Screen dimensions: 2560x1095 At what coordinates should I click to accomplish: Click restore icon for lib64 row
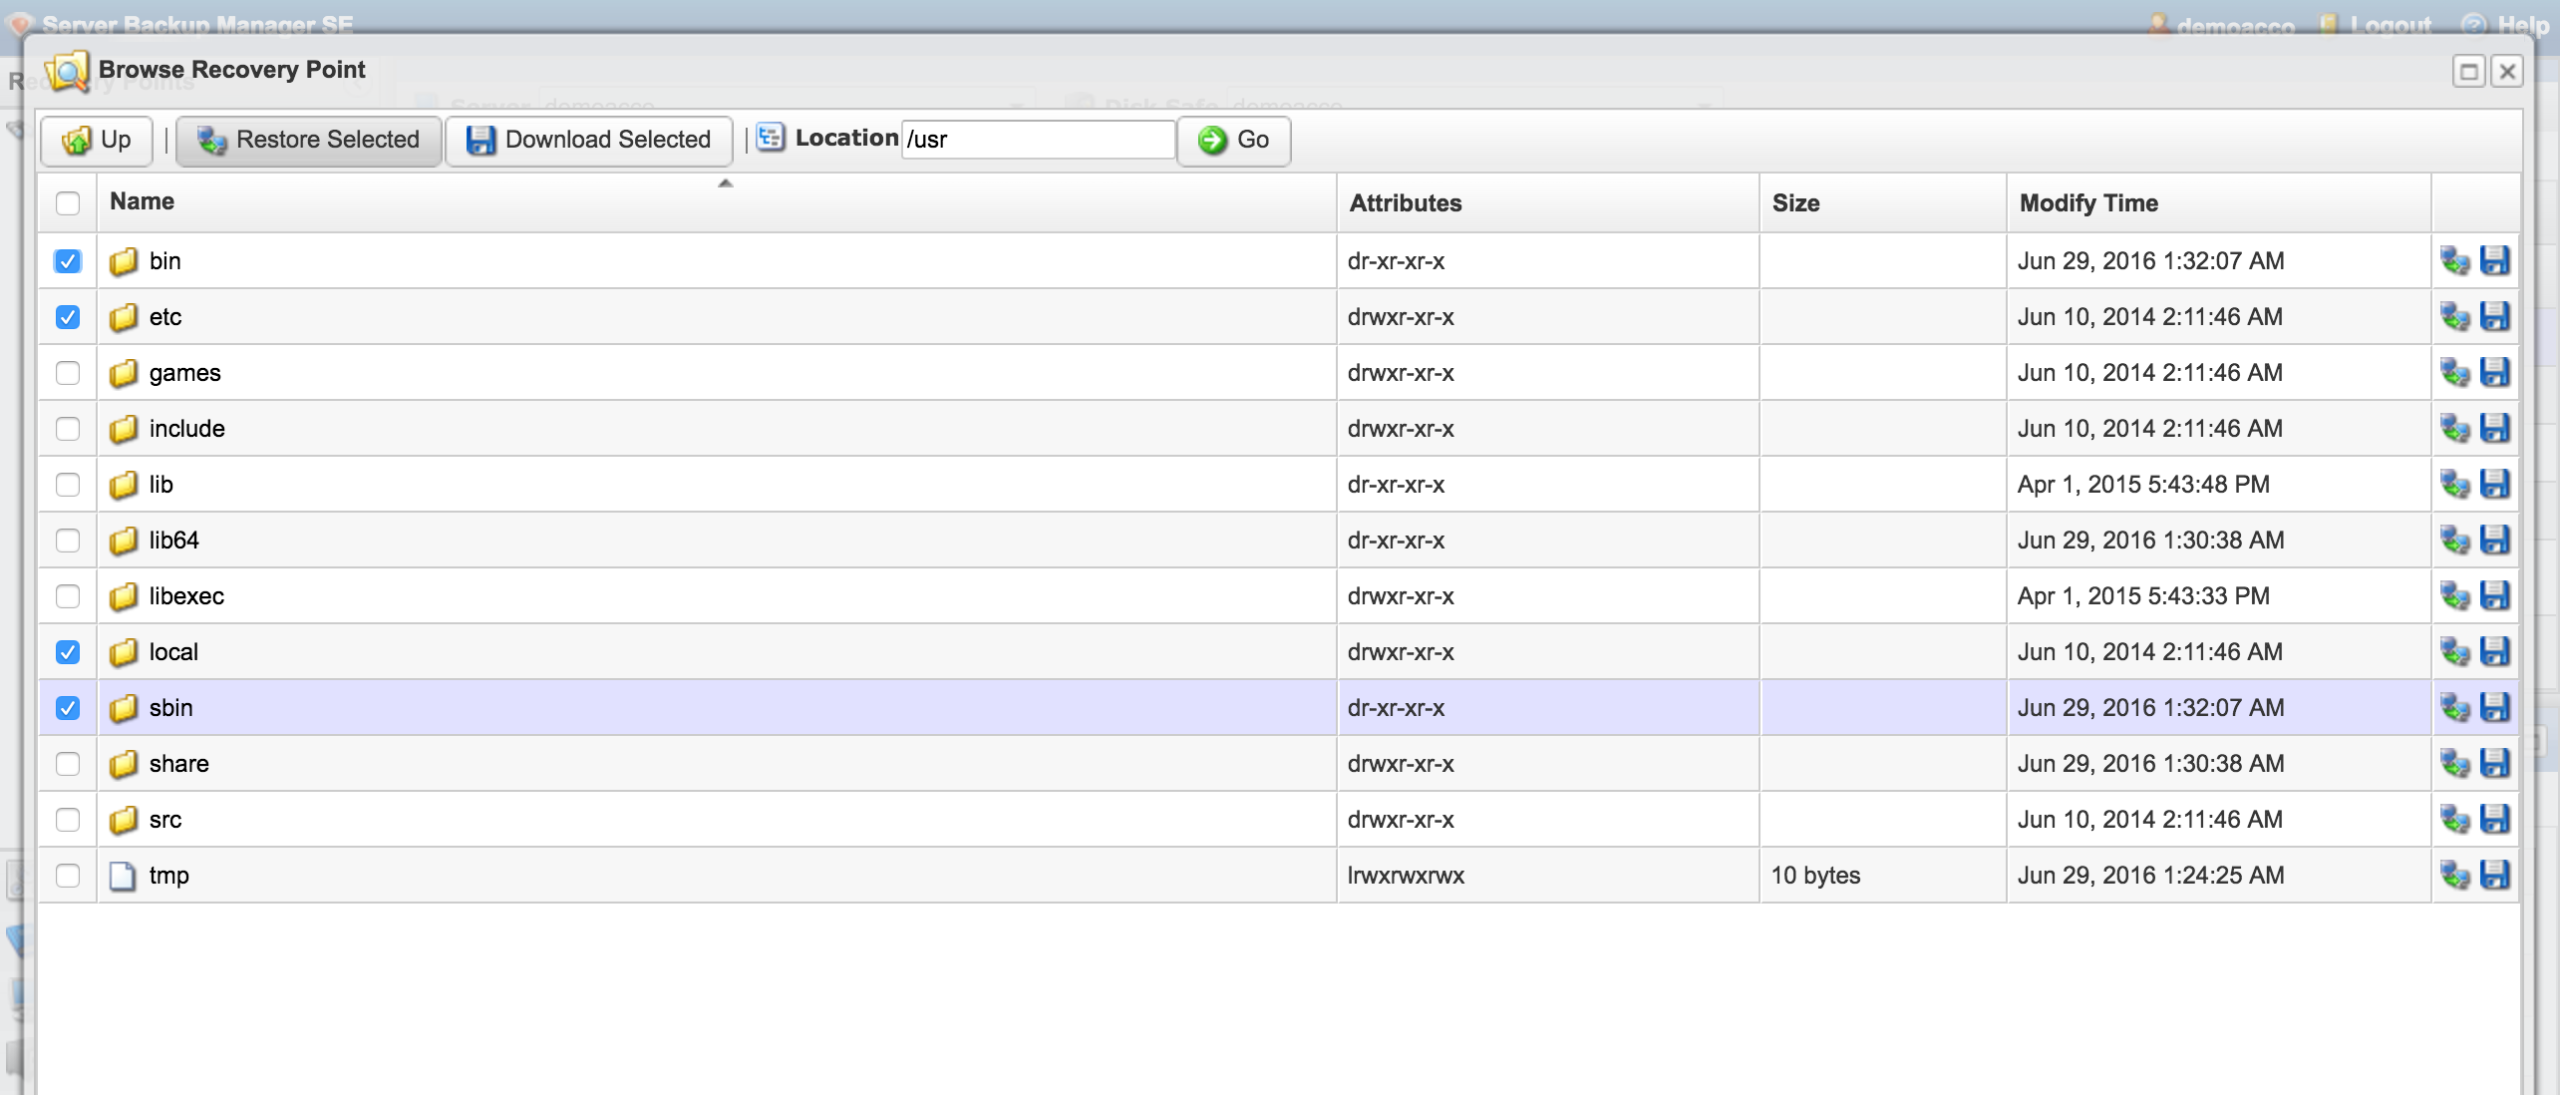[x=2454, y=540]
